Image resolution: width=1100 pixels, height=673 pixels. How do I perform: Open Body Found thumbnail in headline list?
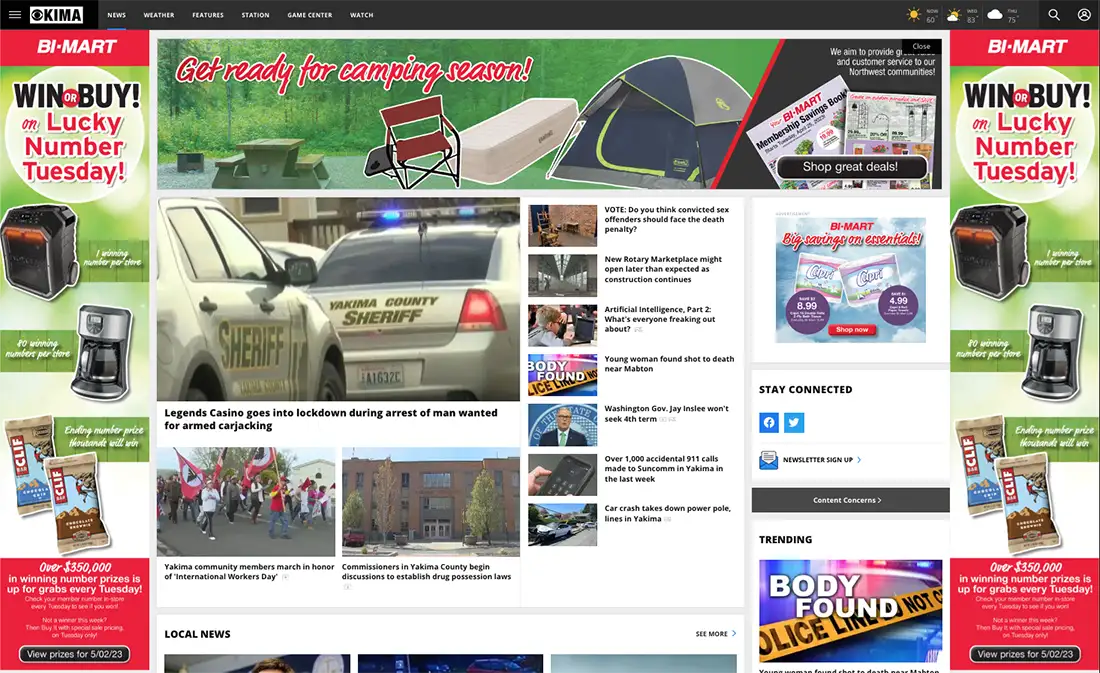tap(563, 375)
